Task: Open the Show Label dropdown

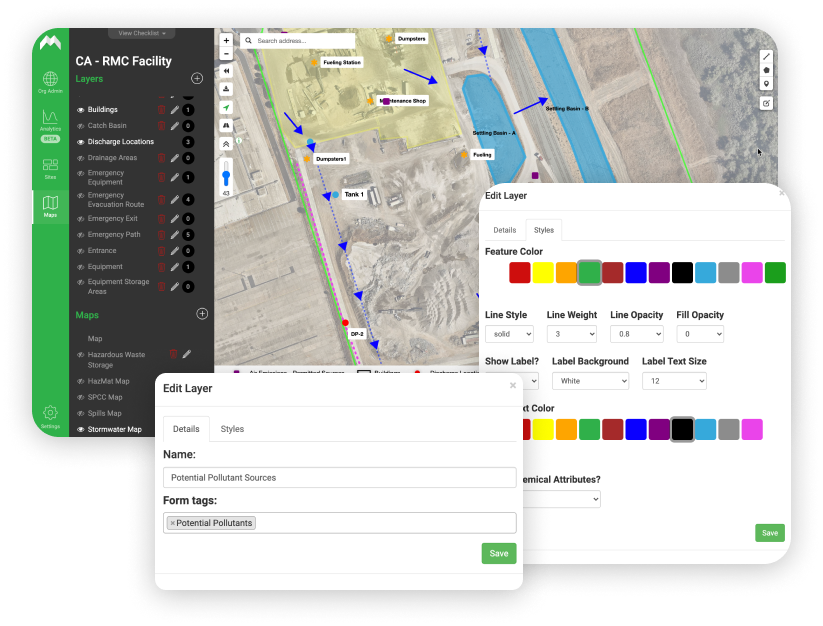Action: coord(529,381)
